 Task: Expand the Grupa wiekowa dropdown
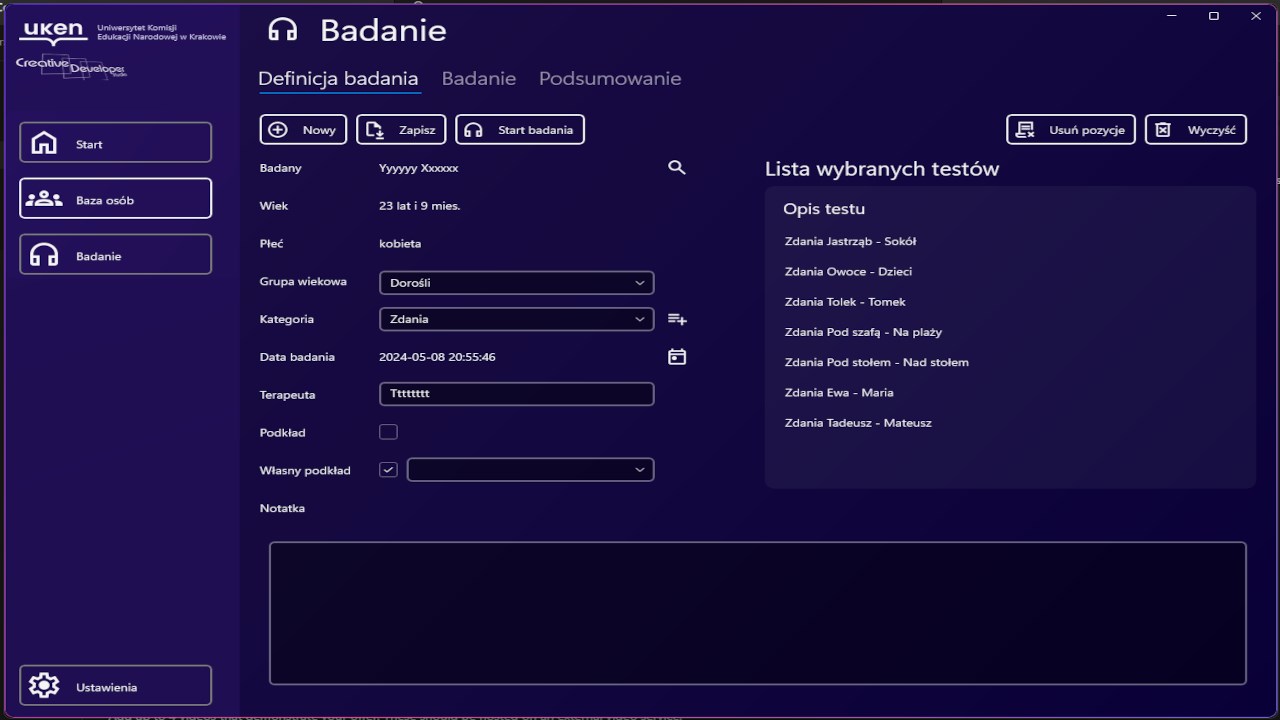517,283
